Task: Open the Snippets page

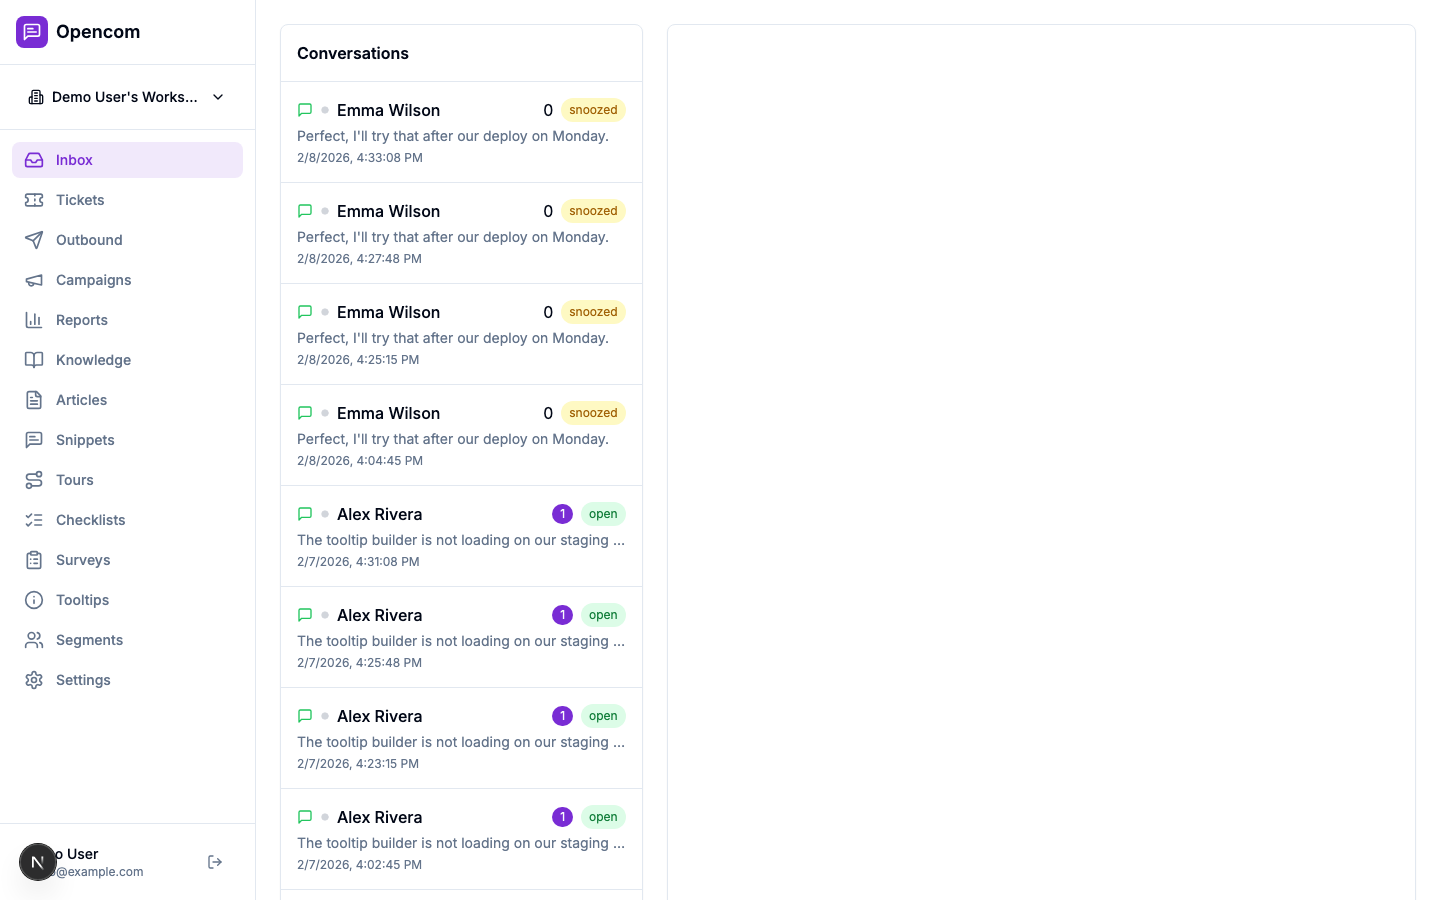Action: [x=85, y=440]
